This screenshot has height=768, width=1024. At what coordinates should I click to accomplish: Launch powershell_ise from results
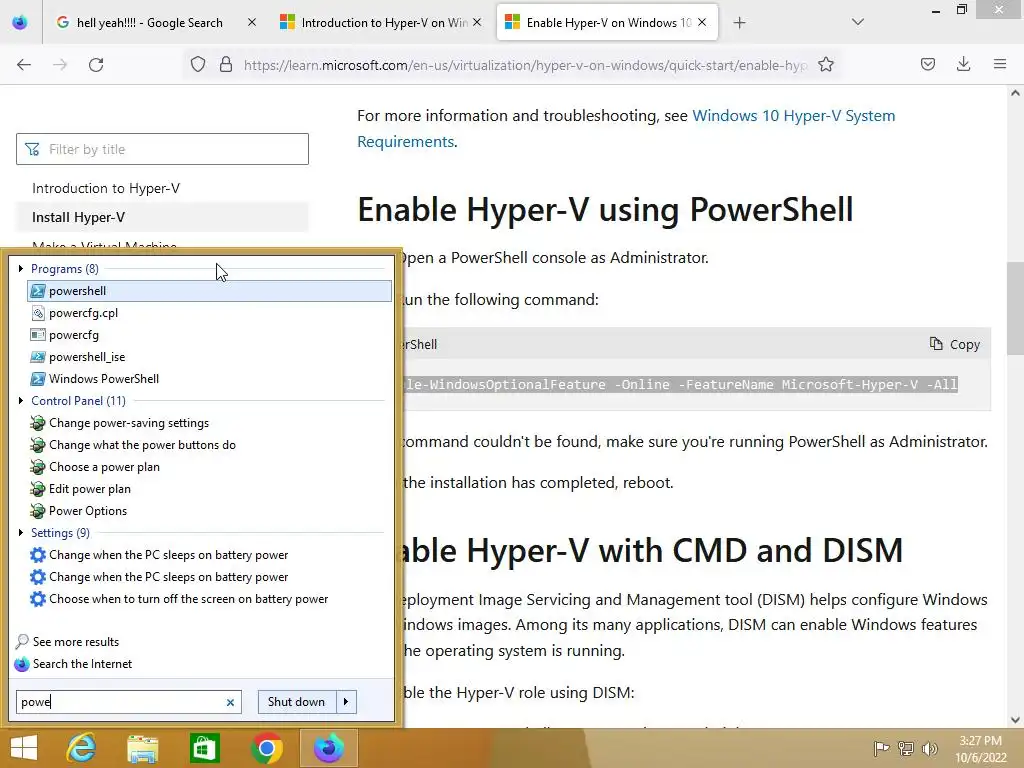[209, 357]
